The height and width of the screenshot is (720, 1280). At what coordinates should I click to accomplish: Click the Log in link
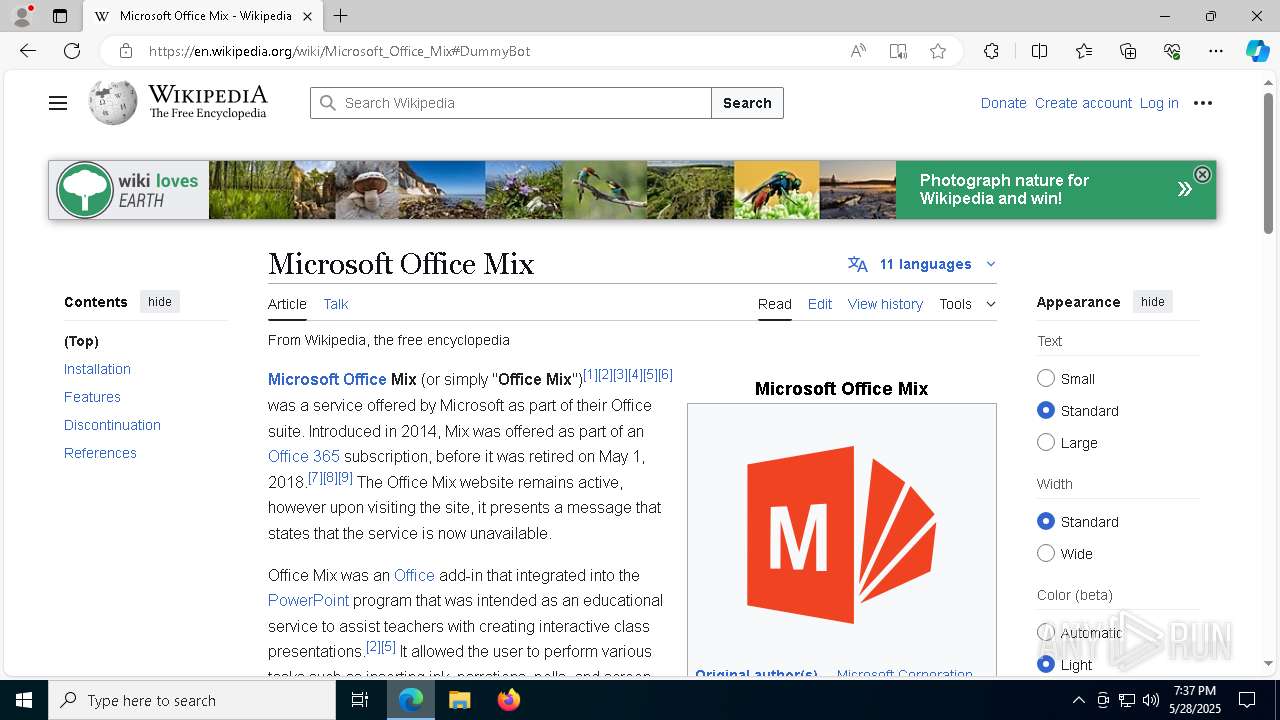click(x=1159, y=103)
